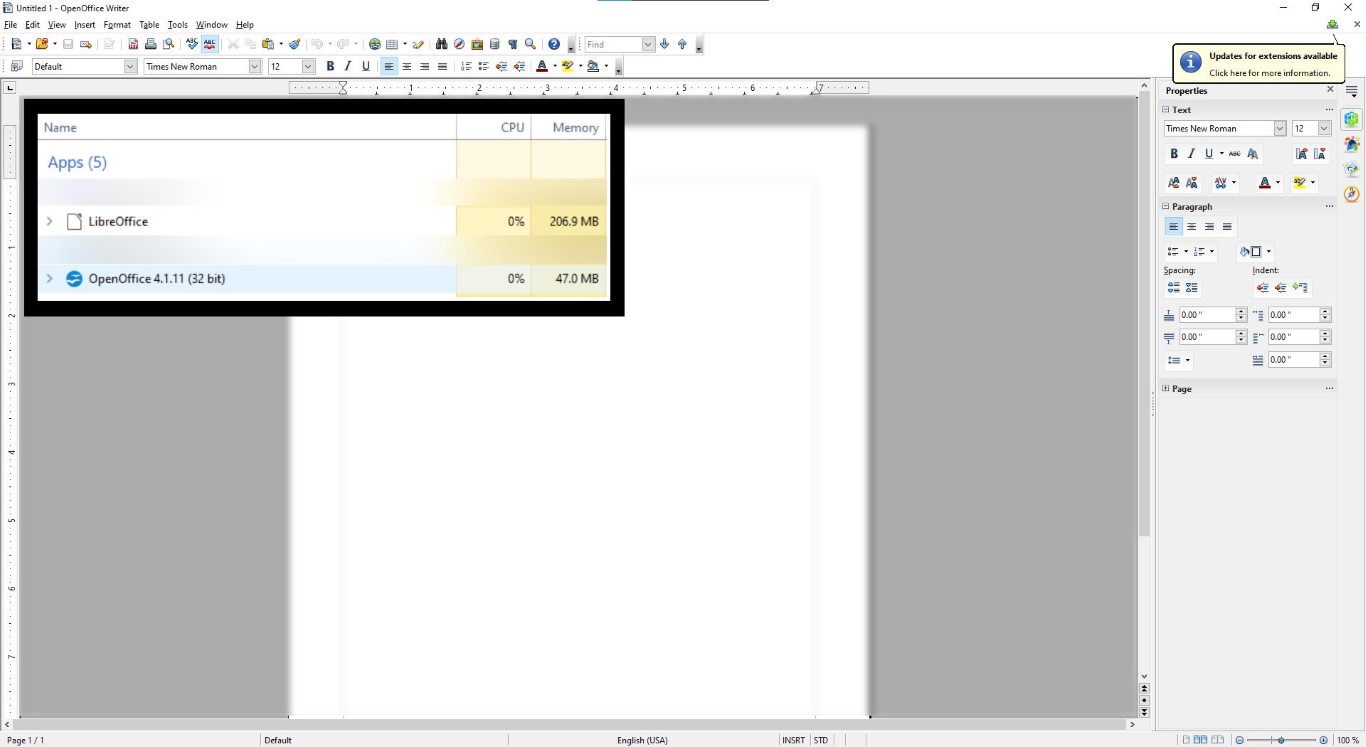Toggle Numbering in formatting toolbar

point(465,66)
